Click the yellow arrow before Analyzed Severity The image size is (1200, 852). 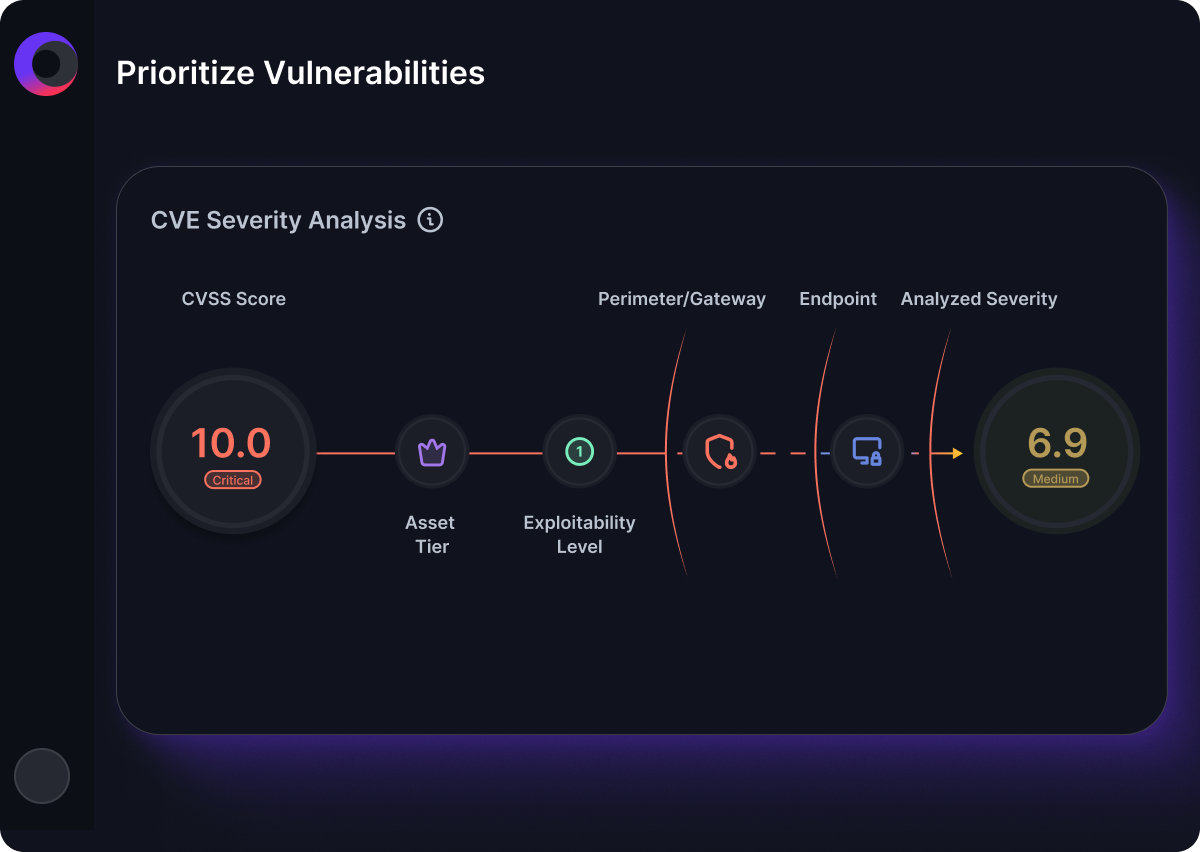coord(946,453)
